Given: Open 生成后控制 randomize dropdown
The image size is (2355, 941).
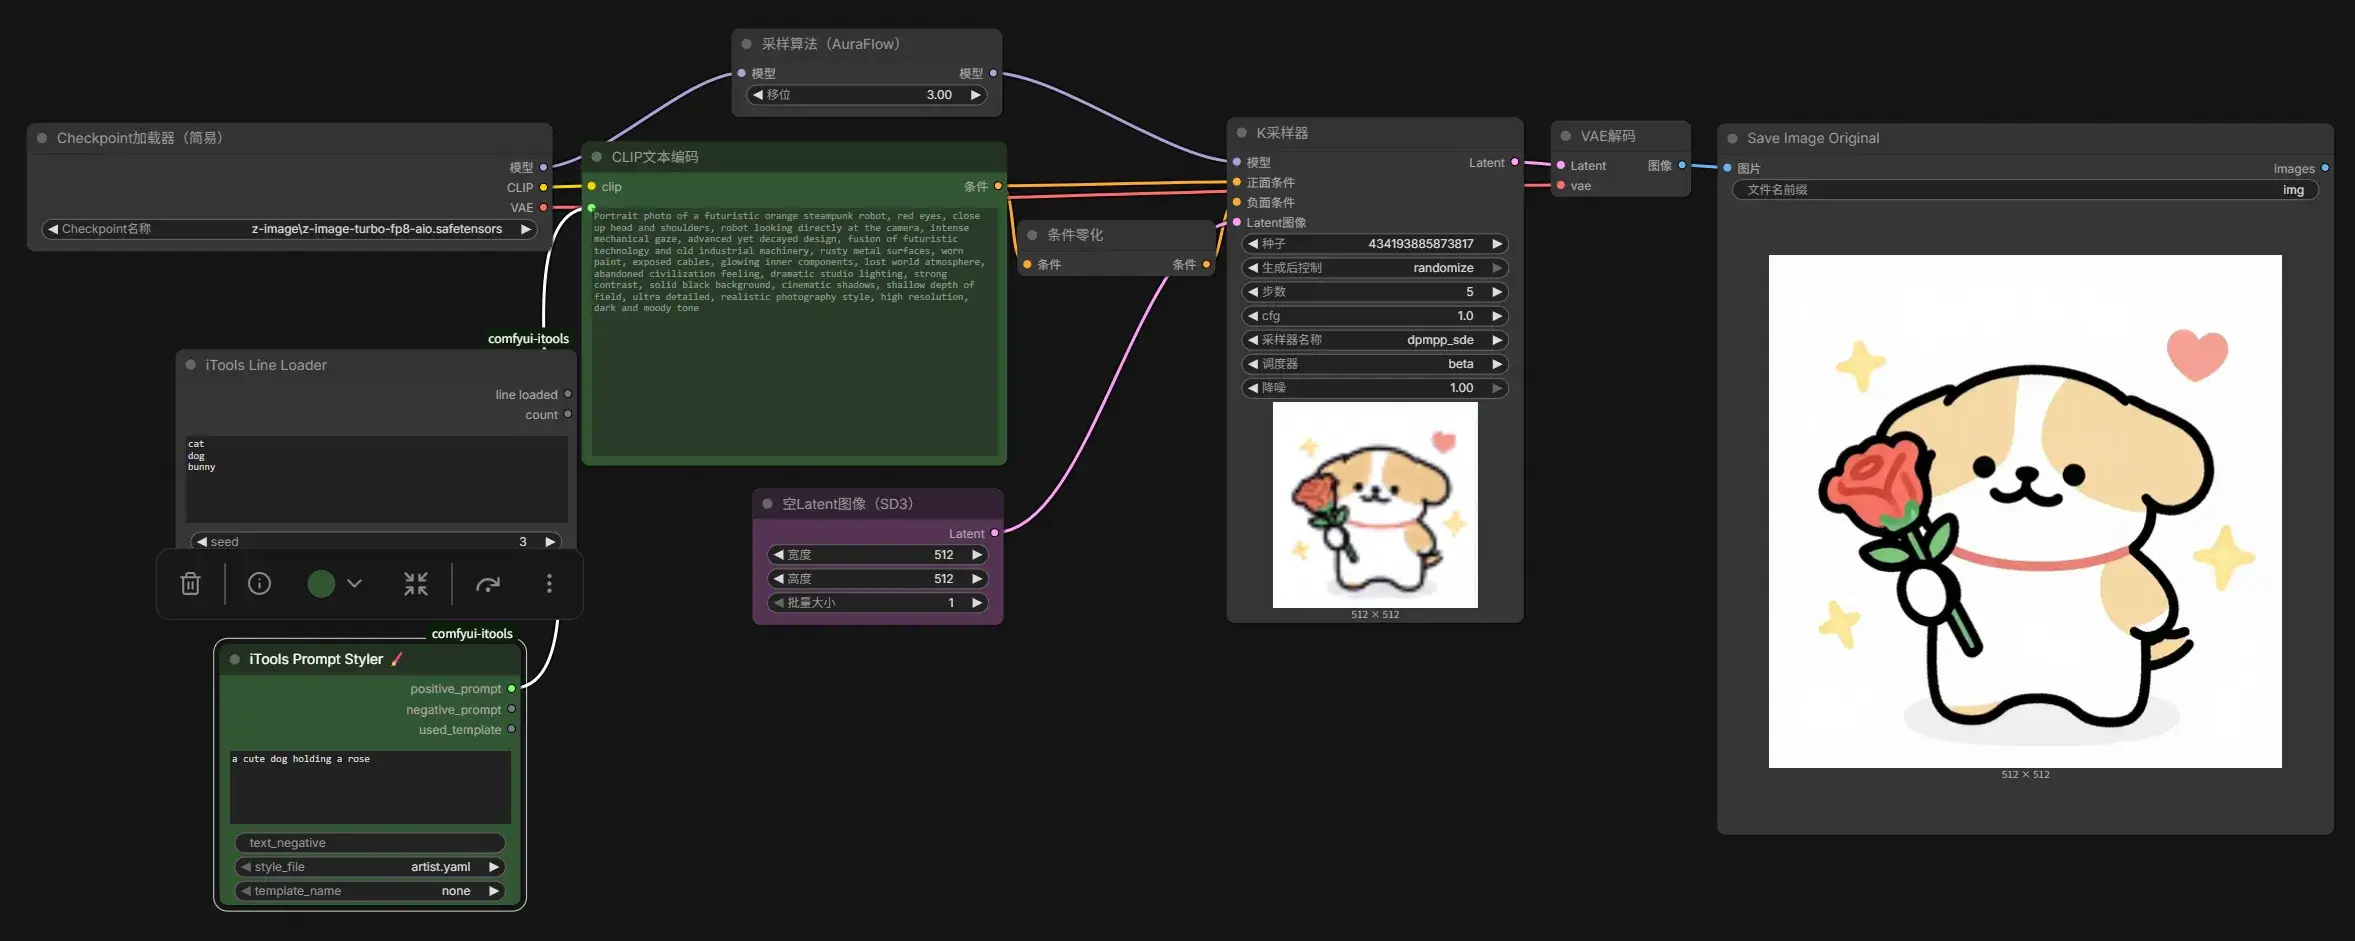Looking at the screenshot, I should pos(1375,268).
